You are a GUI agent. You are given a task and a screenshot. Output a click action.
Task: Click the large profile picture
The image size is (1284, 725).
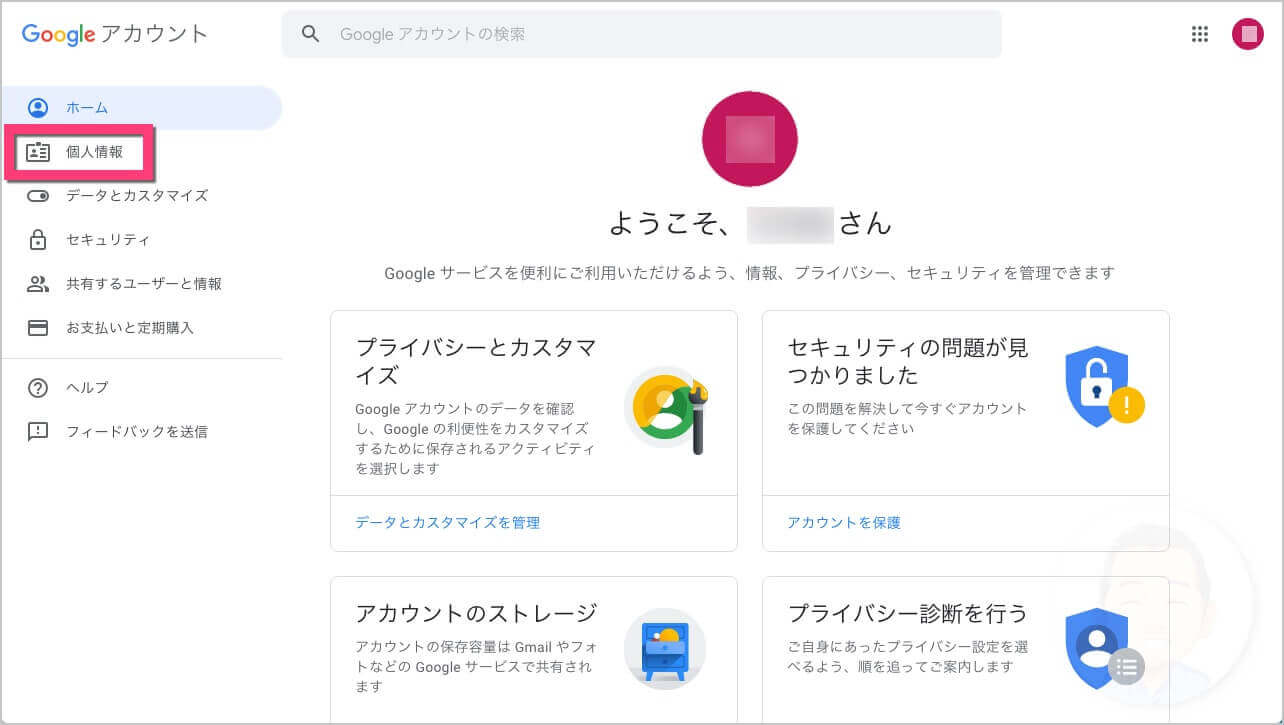750,139
